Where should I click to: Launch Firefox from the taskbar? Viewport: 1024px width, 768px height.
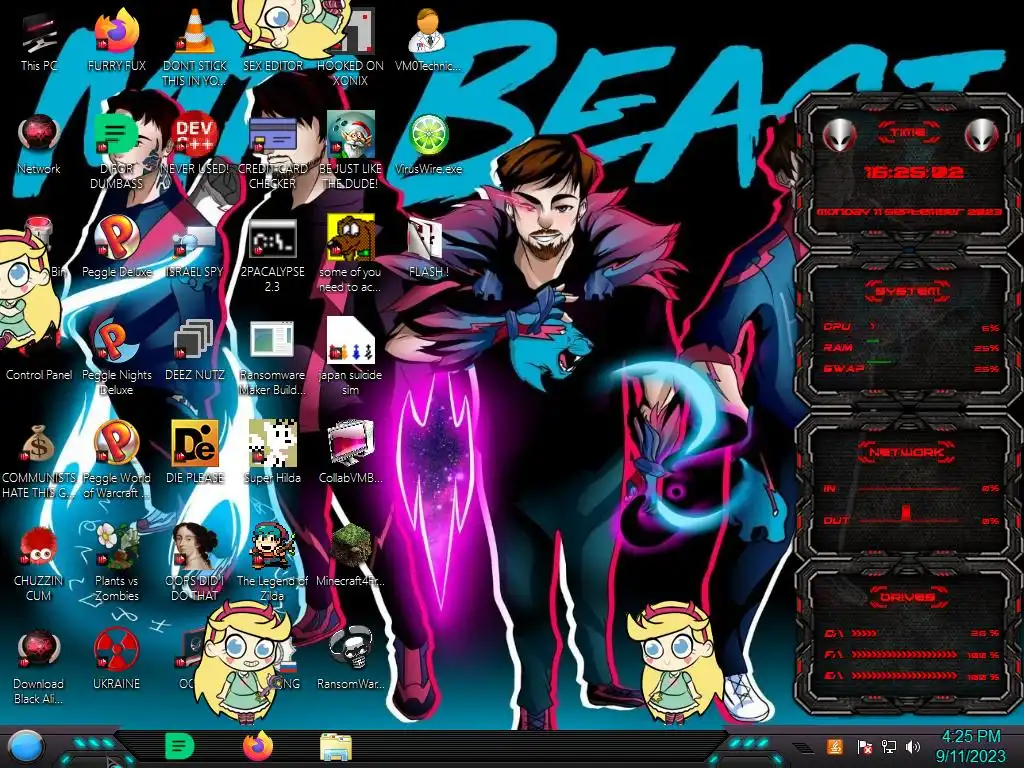(x=258, y=746)
